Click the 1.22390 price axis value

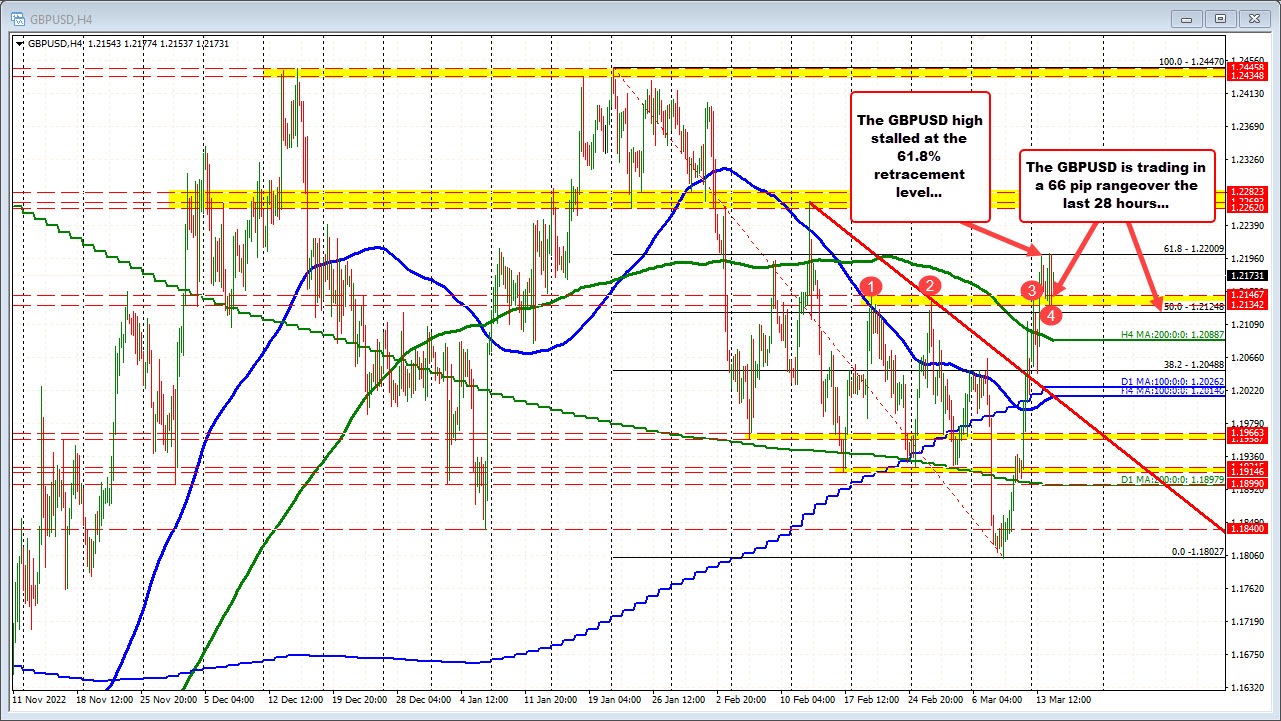tap(1246, 226)
